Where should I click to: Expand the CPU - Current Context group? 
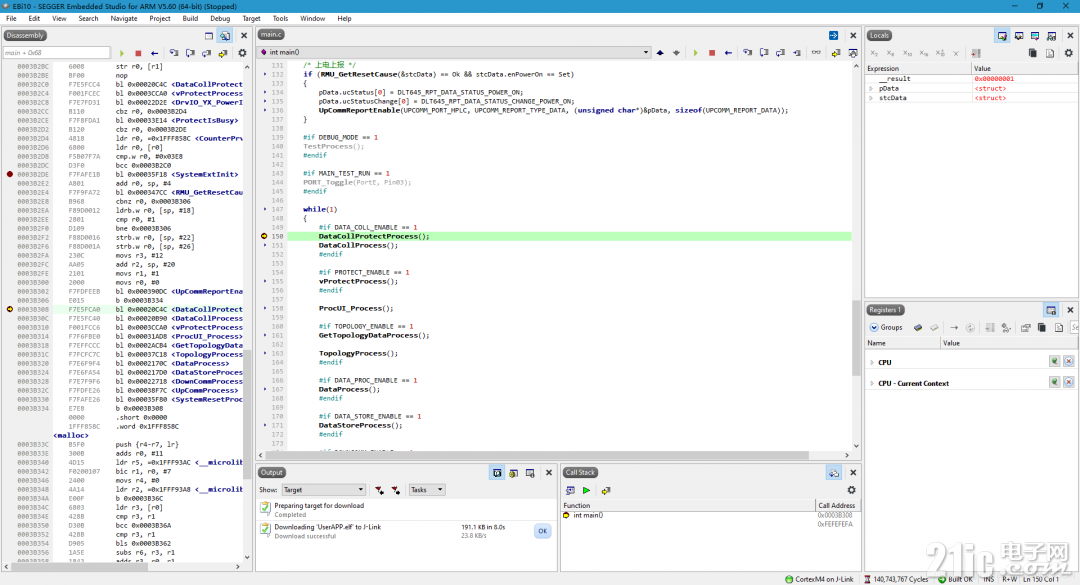coord(872,383)
